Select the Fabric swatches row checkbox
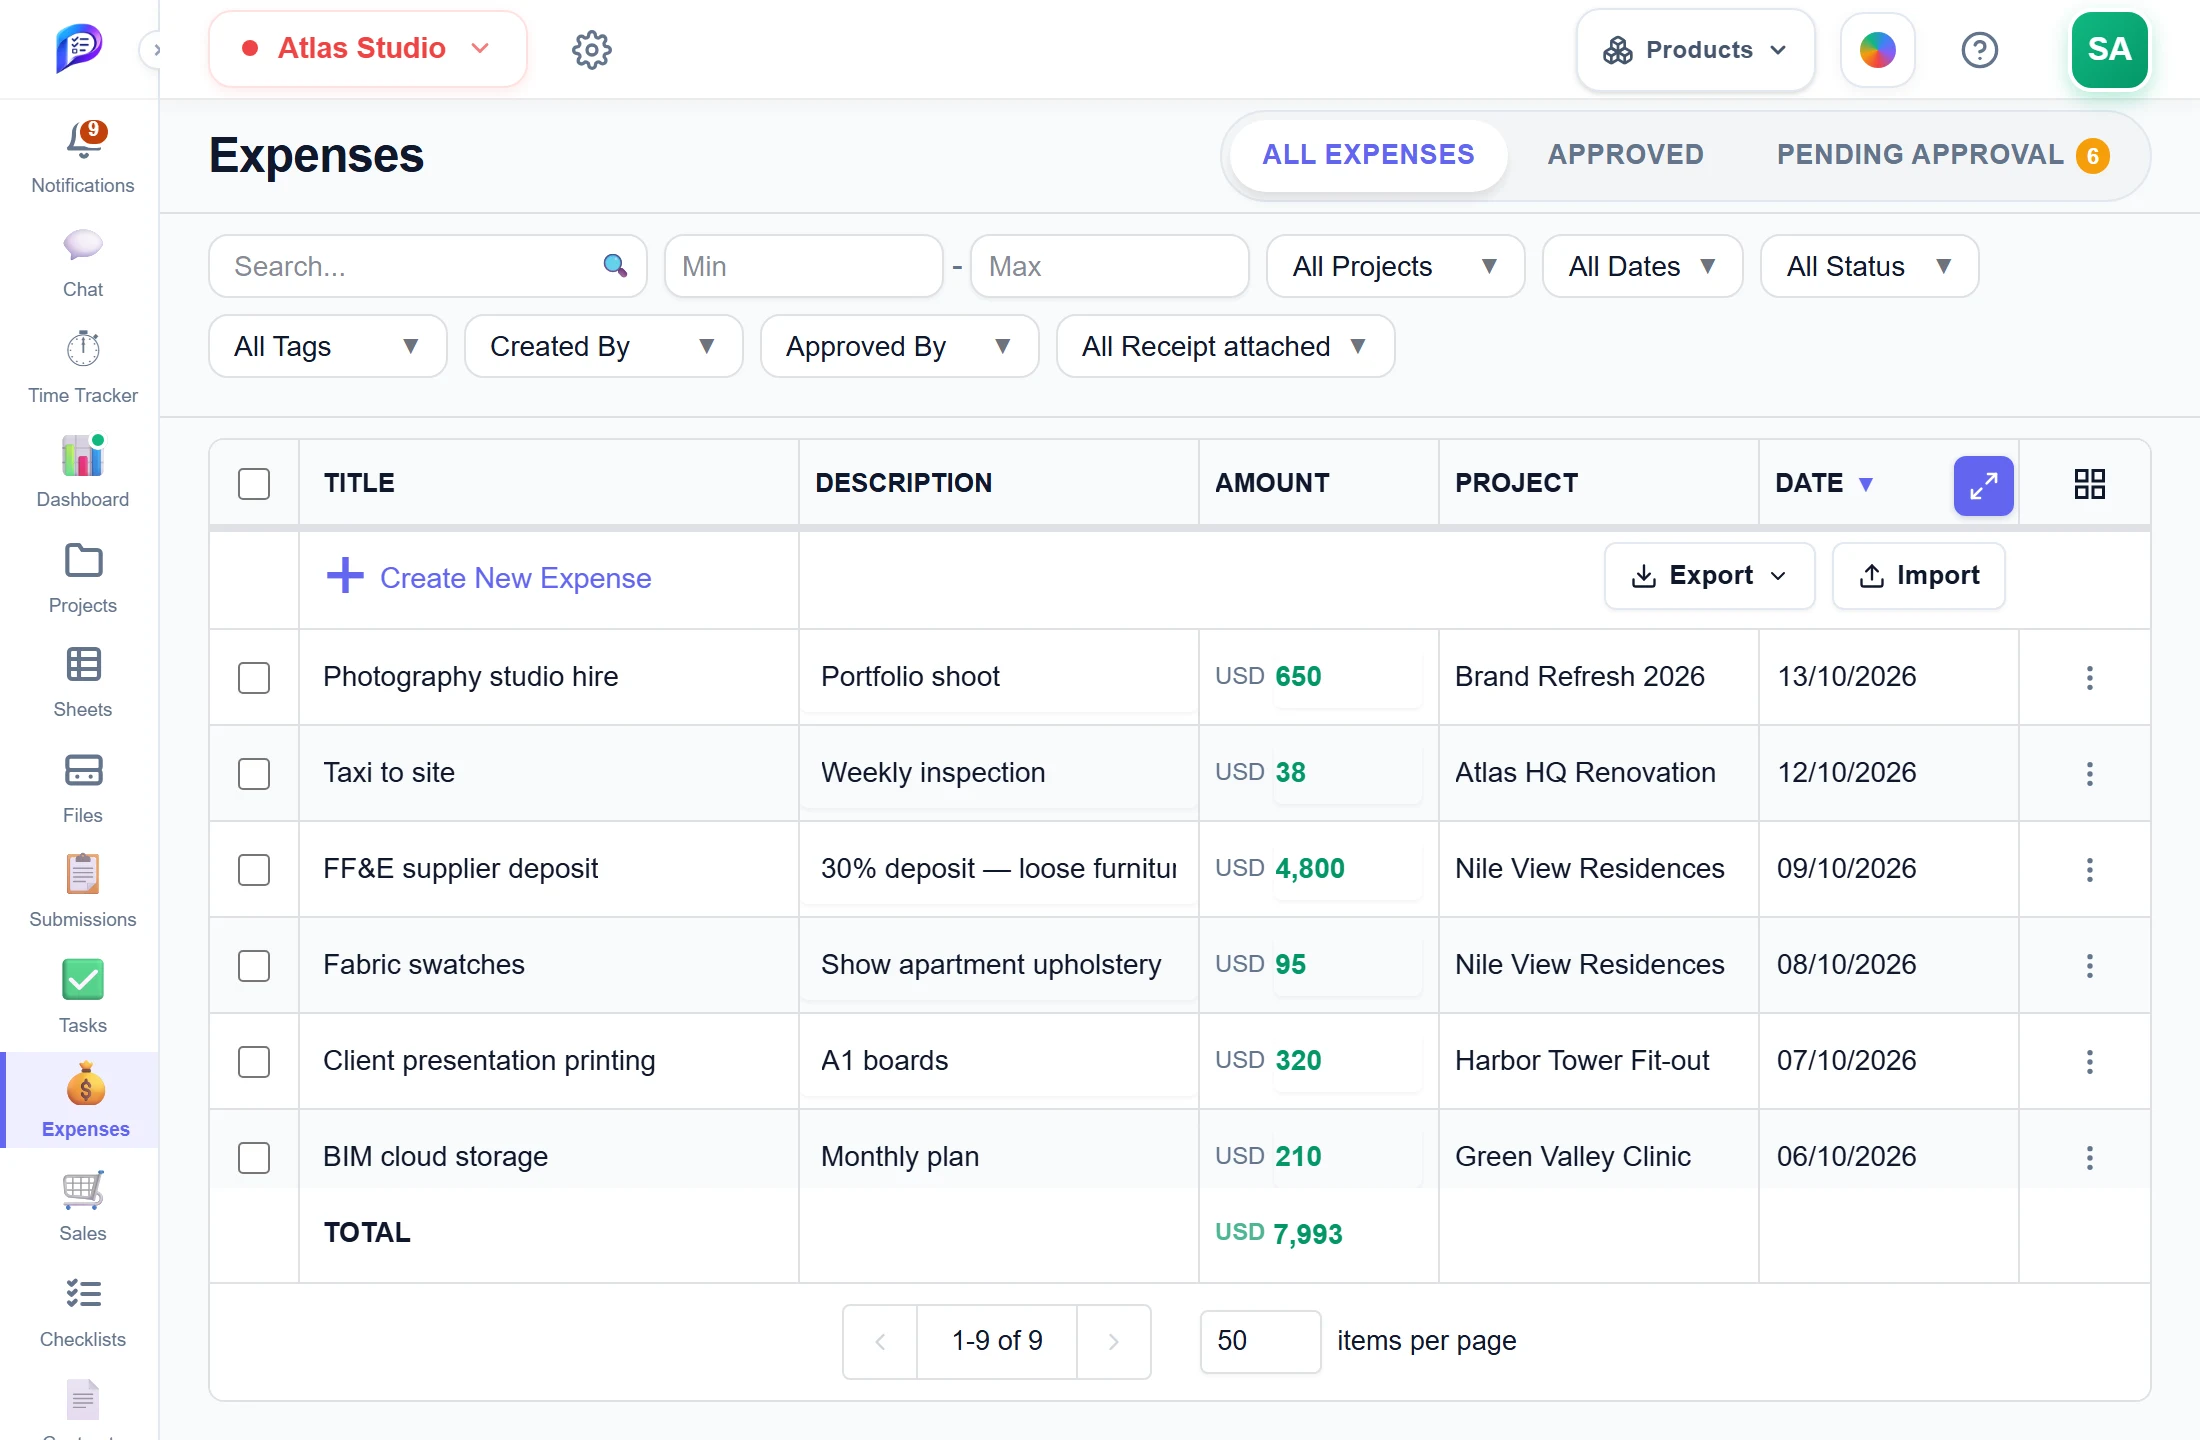The width and height of the screenshot is (2200, 1440). pos(254,965)
